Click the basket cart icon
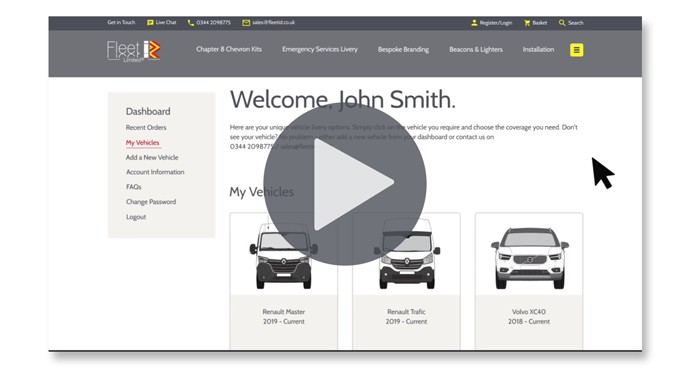The width and height of the screenshot is (690, 368). pyautogui.click(x=527, y=22)
